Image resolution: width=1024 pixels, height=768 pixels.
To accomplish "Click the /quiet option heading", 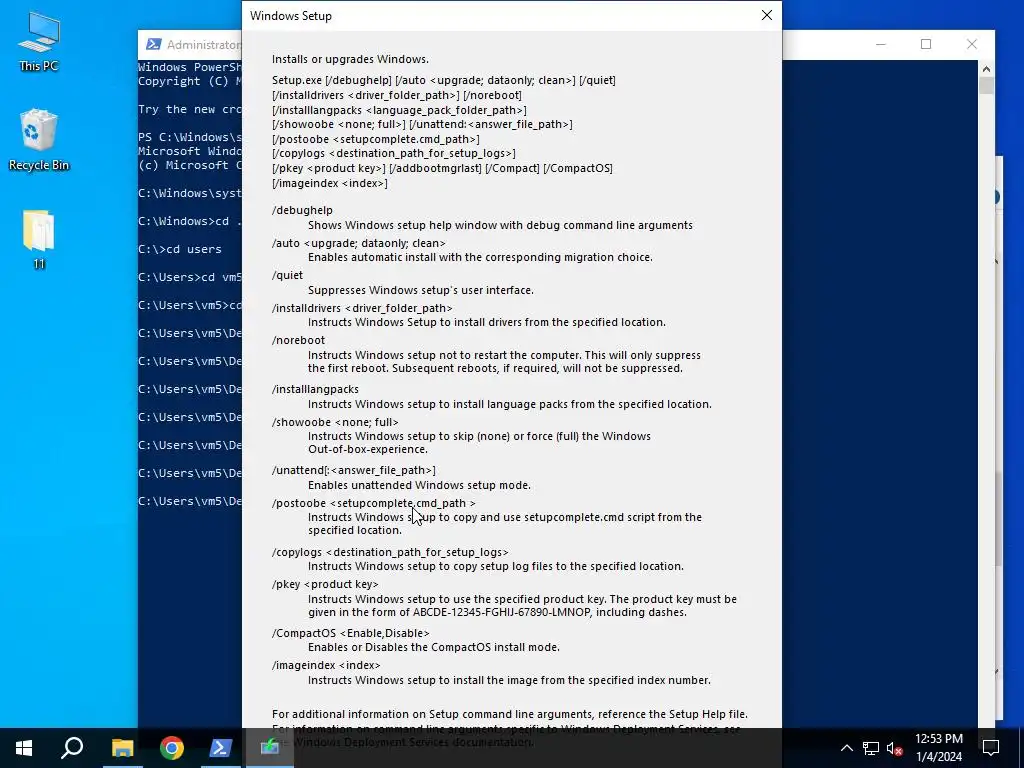I will (x=287, y=276).
